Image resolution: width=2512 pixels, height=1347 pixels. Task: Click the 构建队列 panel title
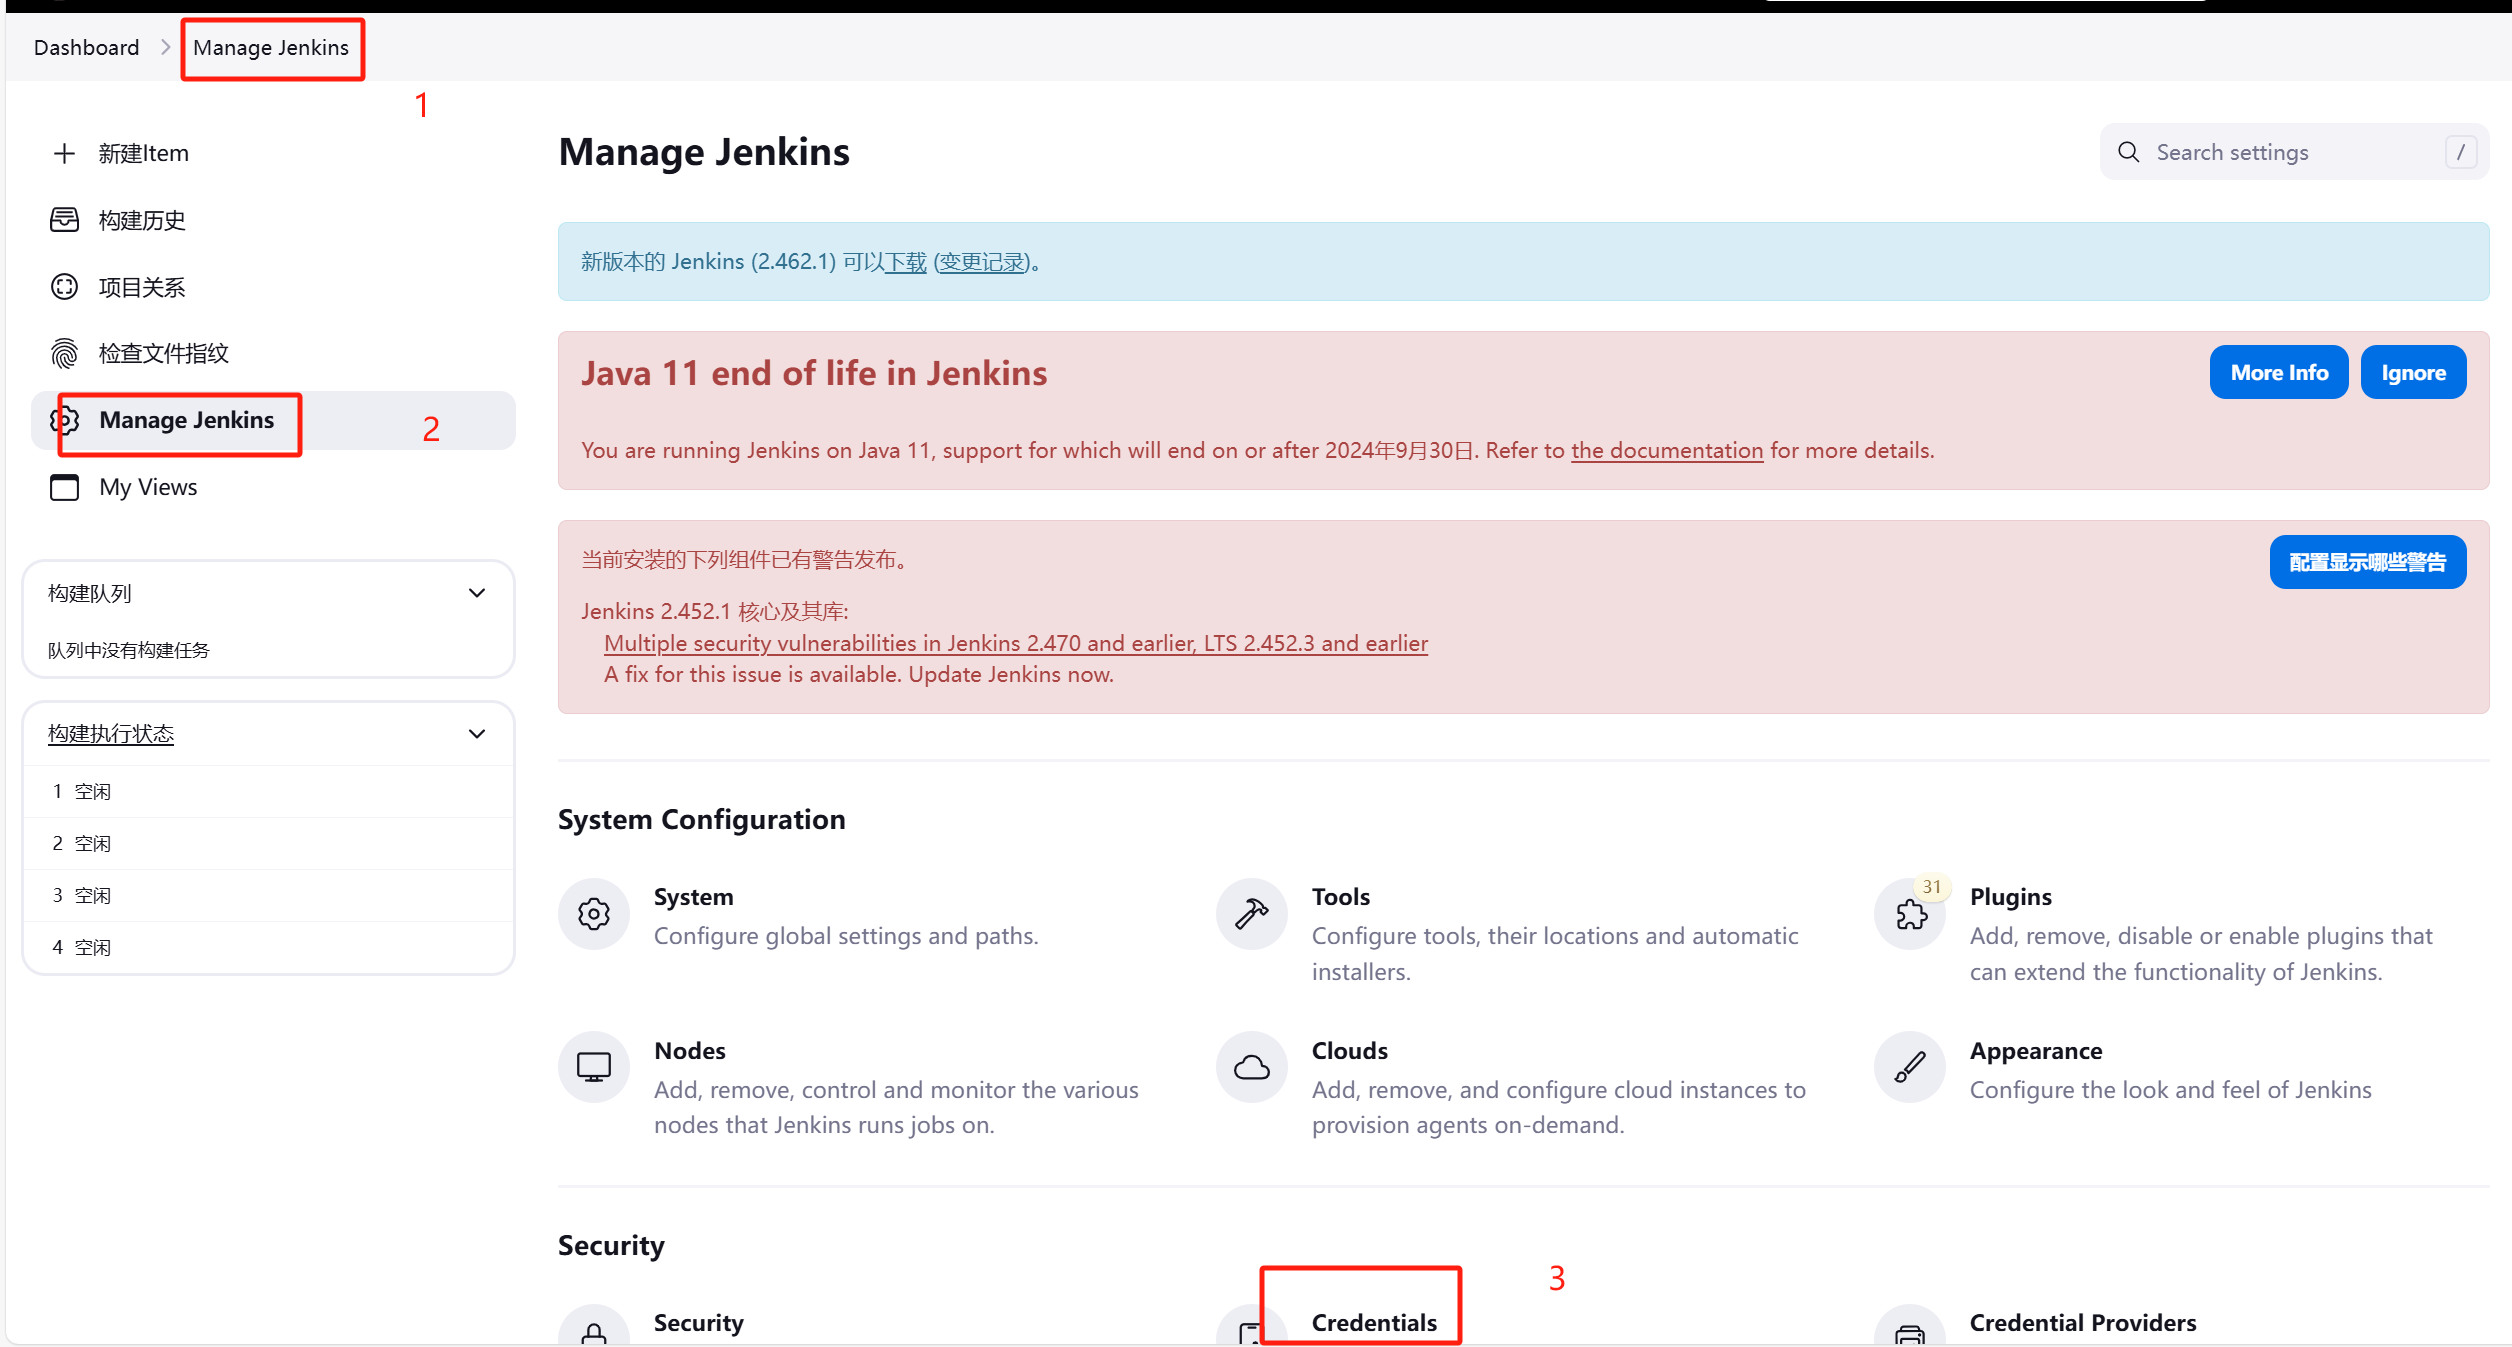(x=90, y=593)
